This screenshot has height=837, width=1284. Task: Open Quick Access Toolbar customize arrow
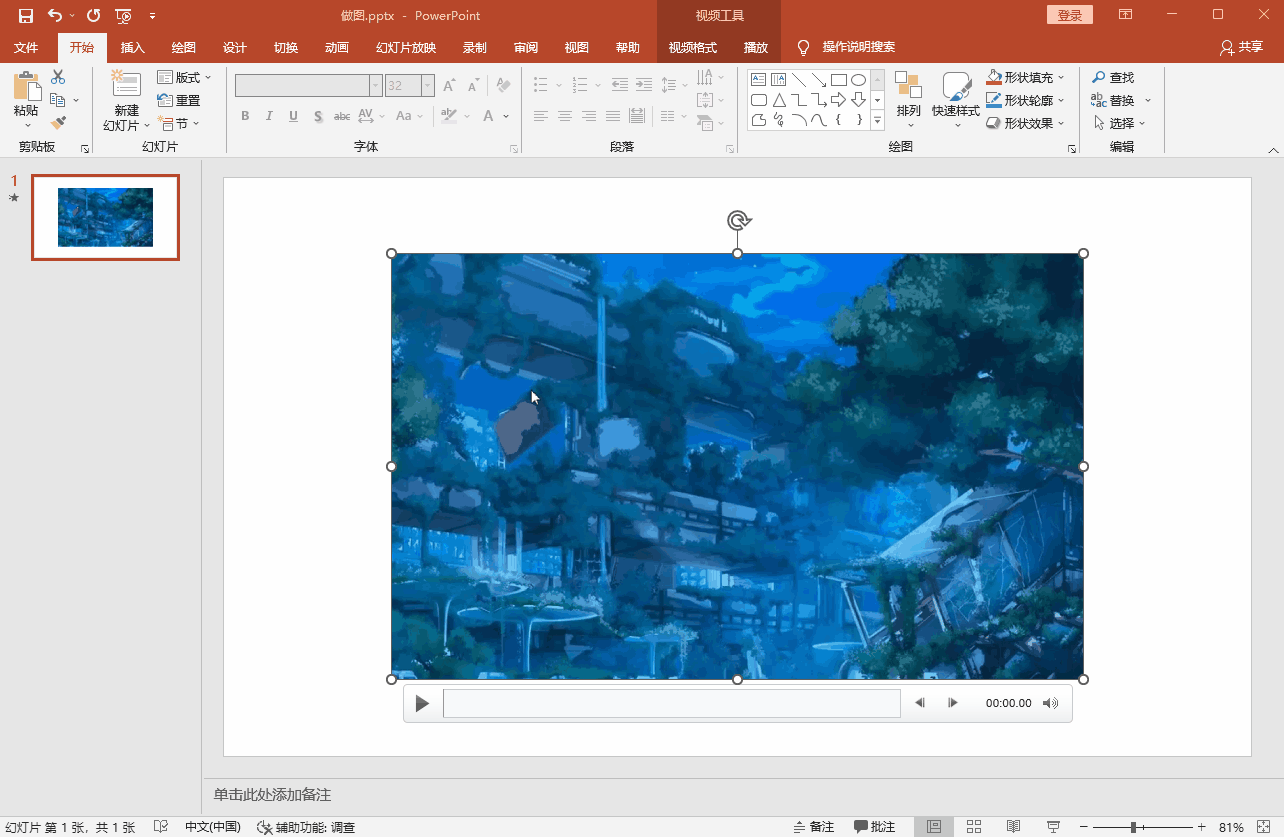[x=152, y=16]
